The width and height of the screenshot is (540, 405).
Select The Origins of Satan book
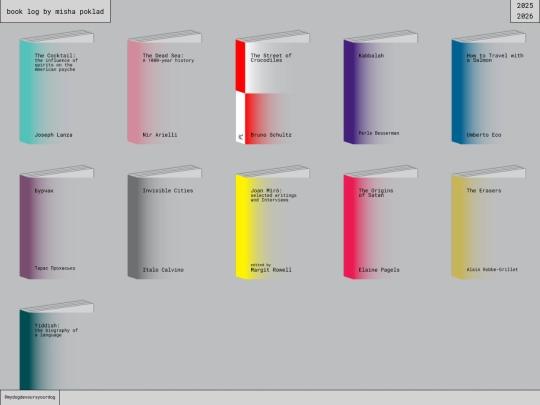[x=381, y=223]
